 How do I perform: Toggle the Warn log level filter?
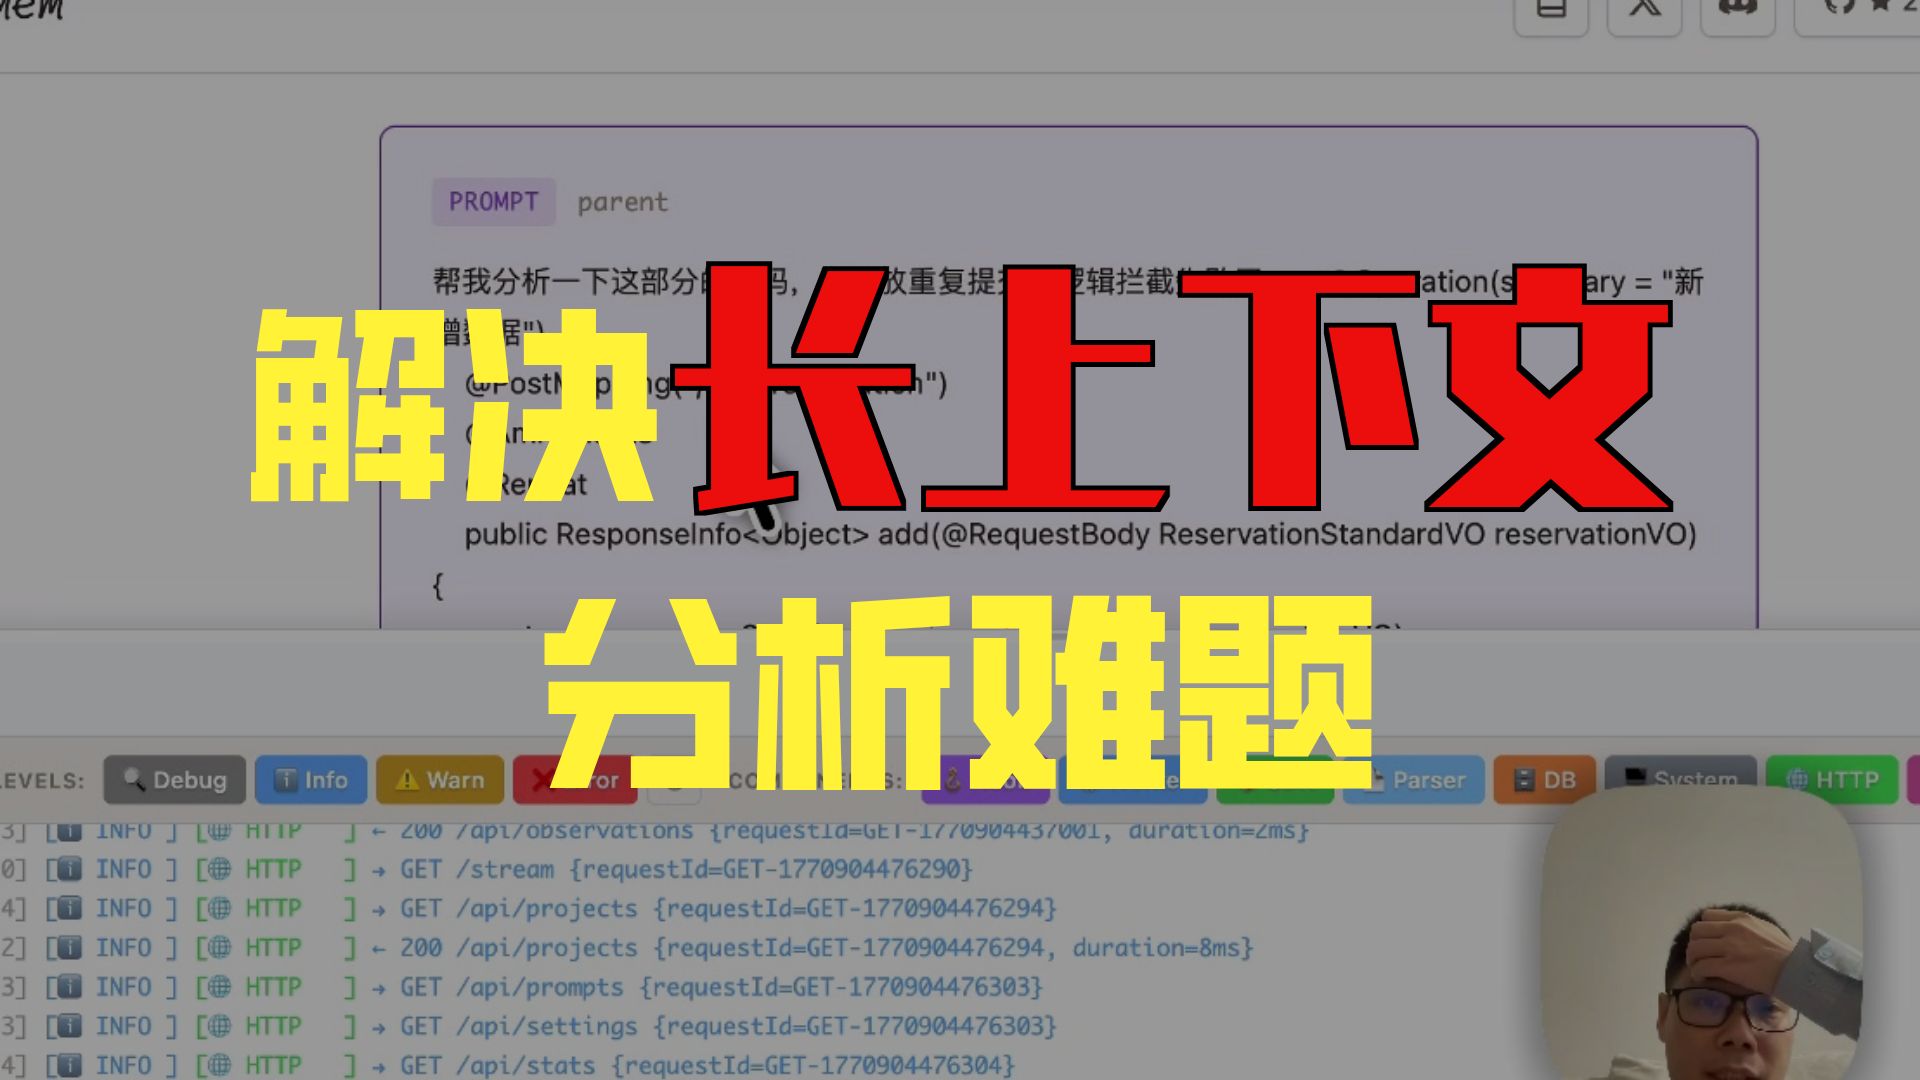440,780
